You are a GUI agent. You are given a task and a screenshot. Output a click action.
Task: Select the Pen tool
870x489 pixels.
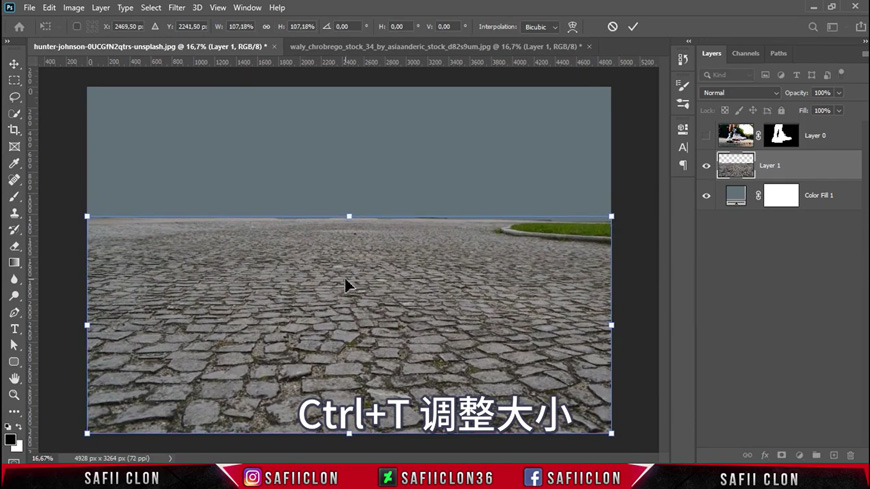pyautogui.click(x=14, y=312)
